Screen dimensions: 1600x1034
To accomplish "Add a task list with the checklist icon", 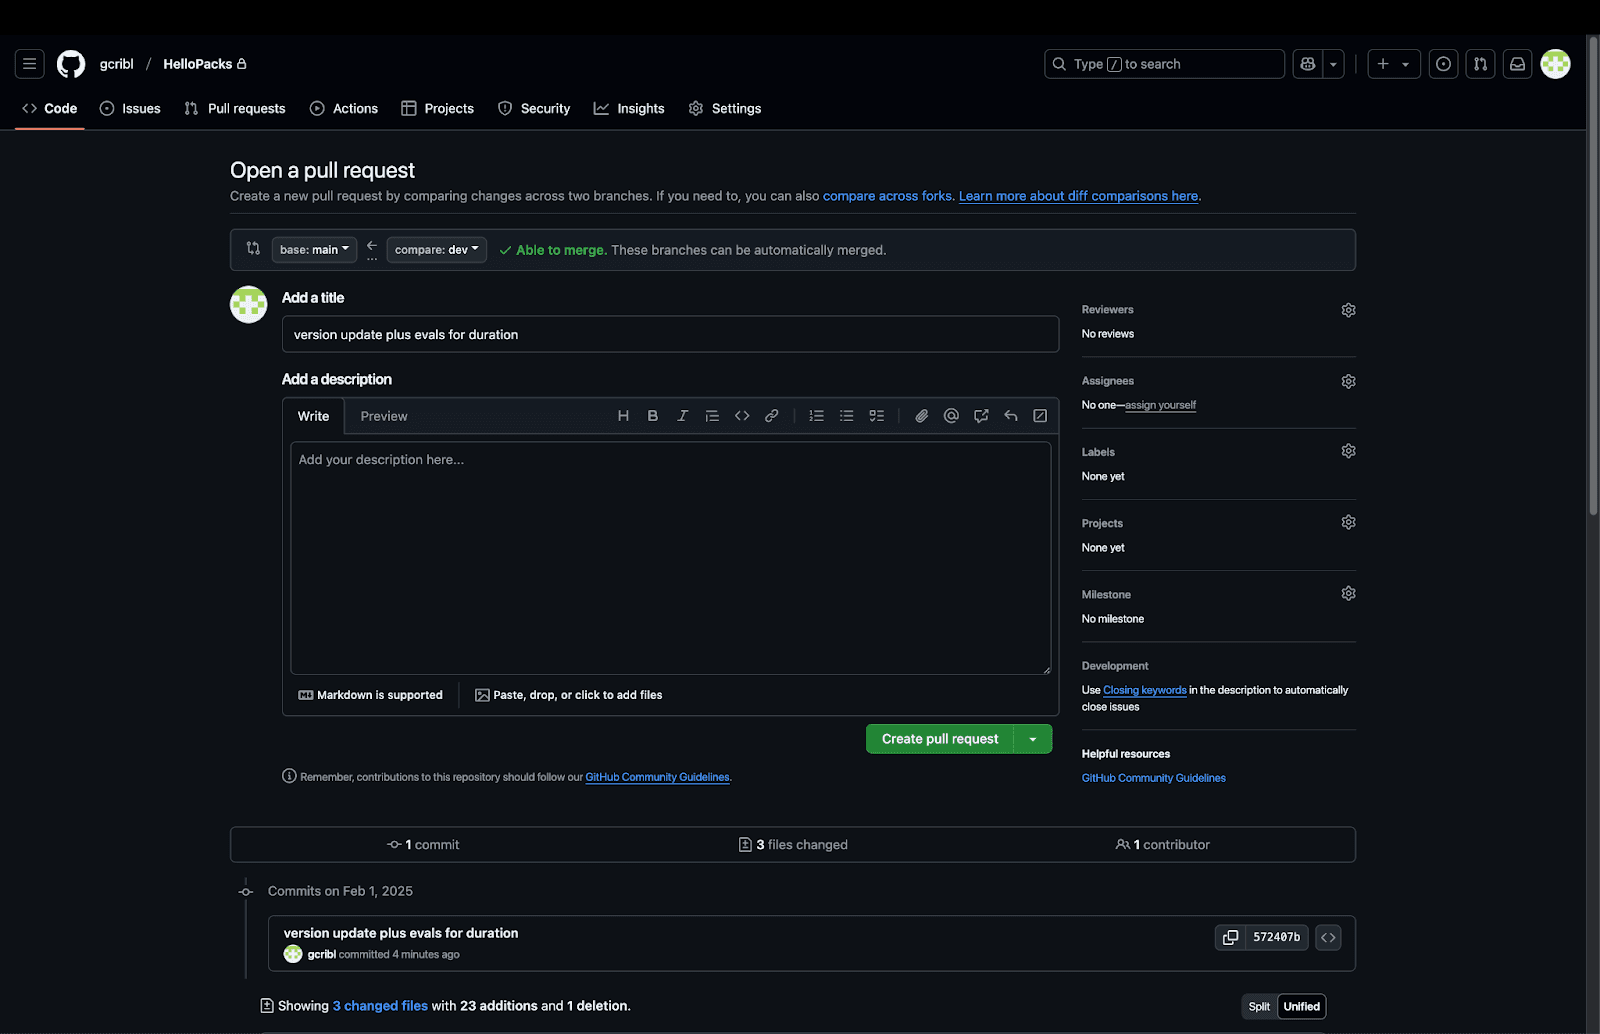I will tap(876, 416).
